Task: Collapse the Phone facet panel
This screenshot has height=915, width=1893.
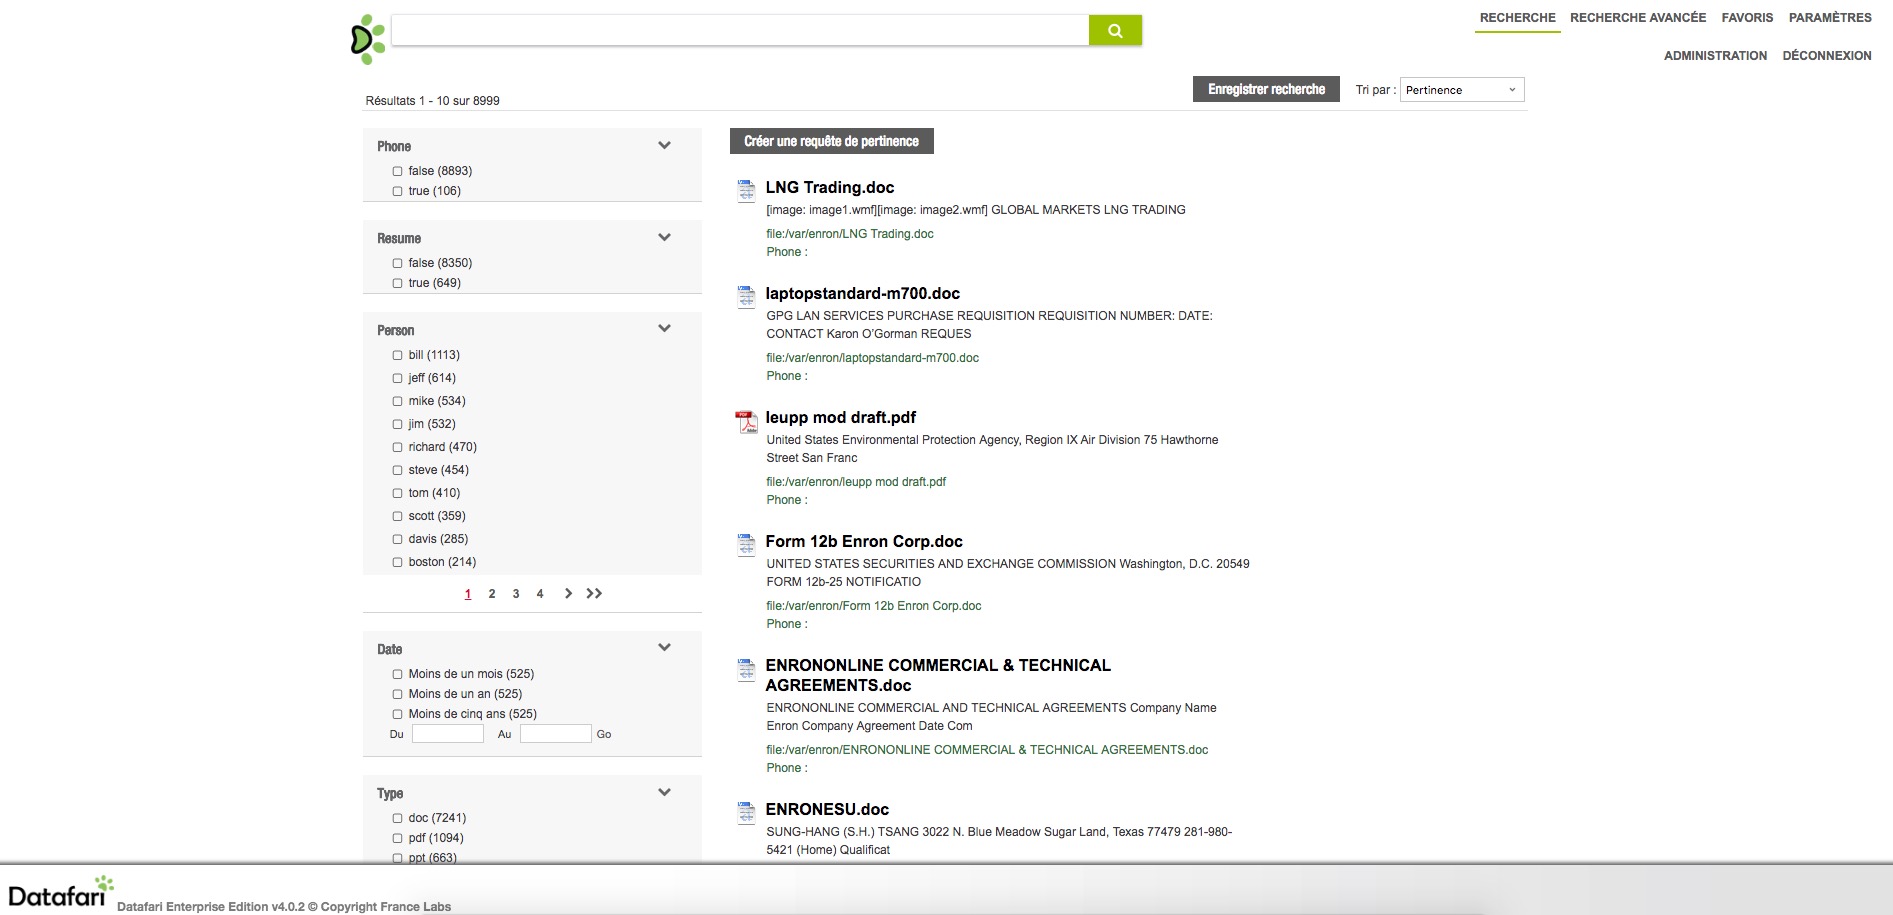Action: 664,145
